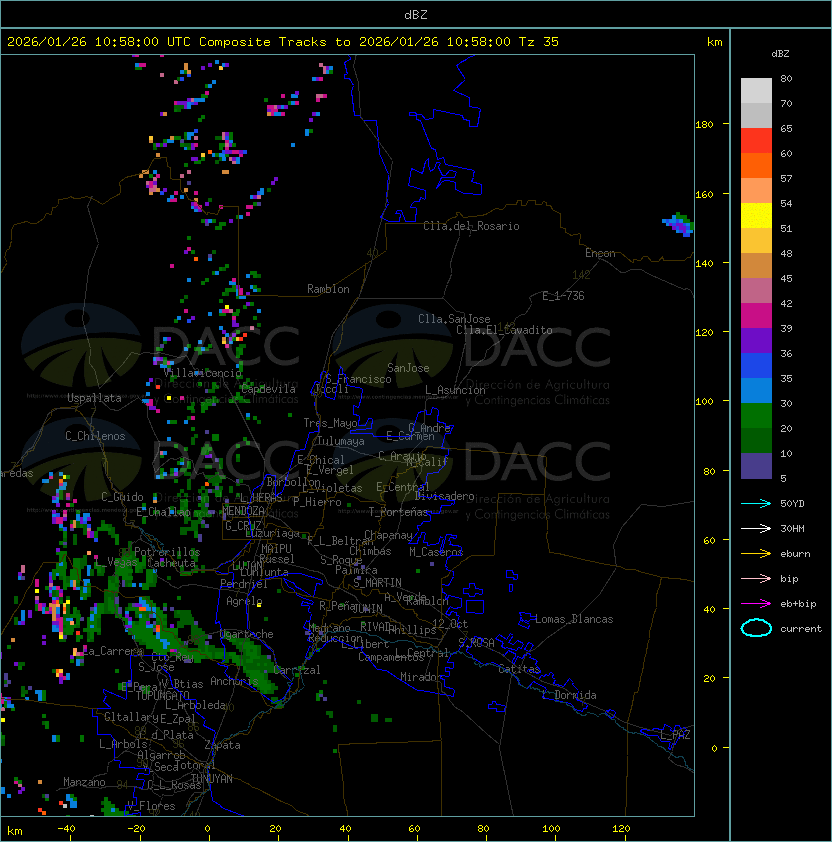This screenshot has width=832, height=842.
Task: Click the 'TUPUNGATO' label on map
Action: pyautogui.click(x=162, y=696)
